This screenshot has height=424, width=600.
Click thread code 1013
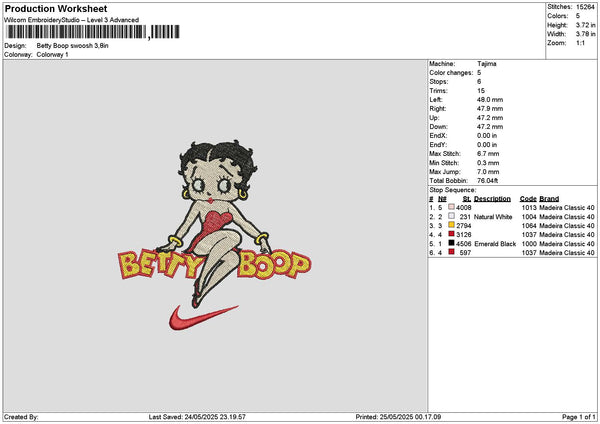pos(529,208)
